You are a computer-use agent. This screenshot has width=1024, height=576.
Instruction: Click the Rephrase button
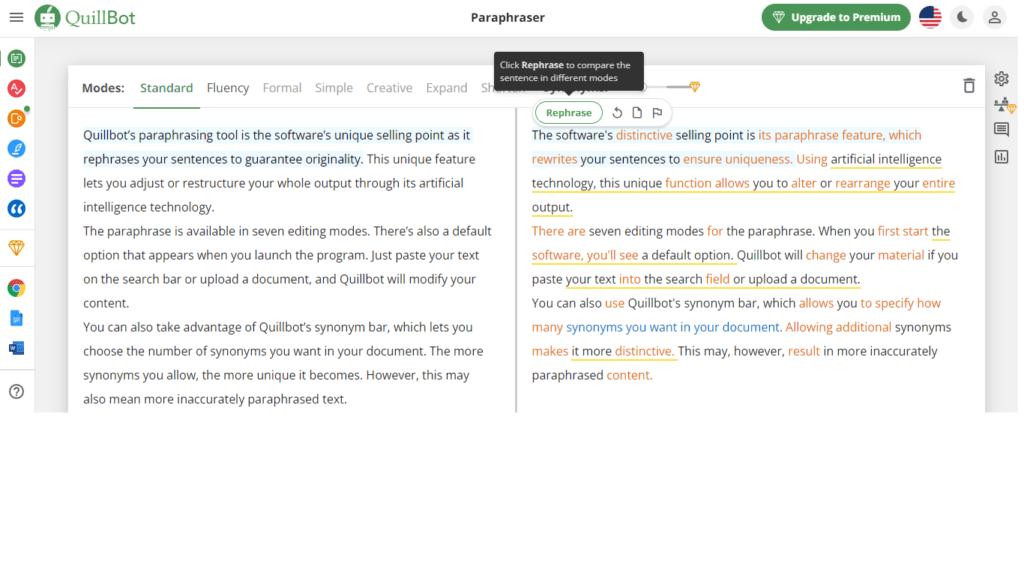pyautogui.click(x=568, y=112)
